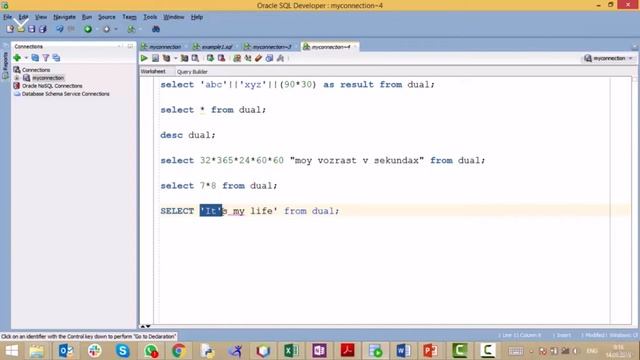Click the Undo icon in main toolbar
The width and height of the screenshot is (640, 360).
click(x=60, y=29)
